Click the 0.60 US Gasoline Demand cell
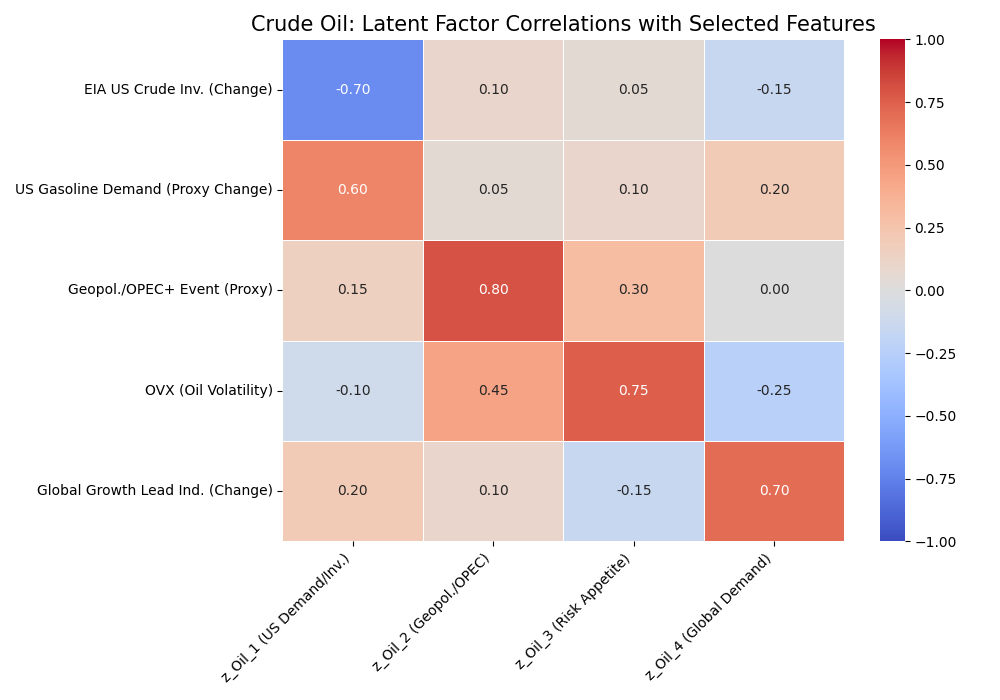 coord(352,190)
